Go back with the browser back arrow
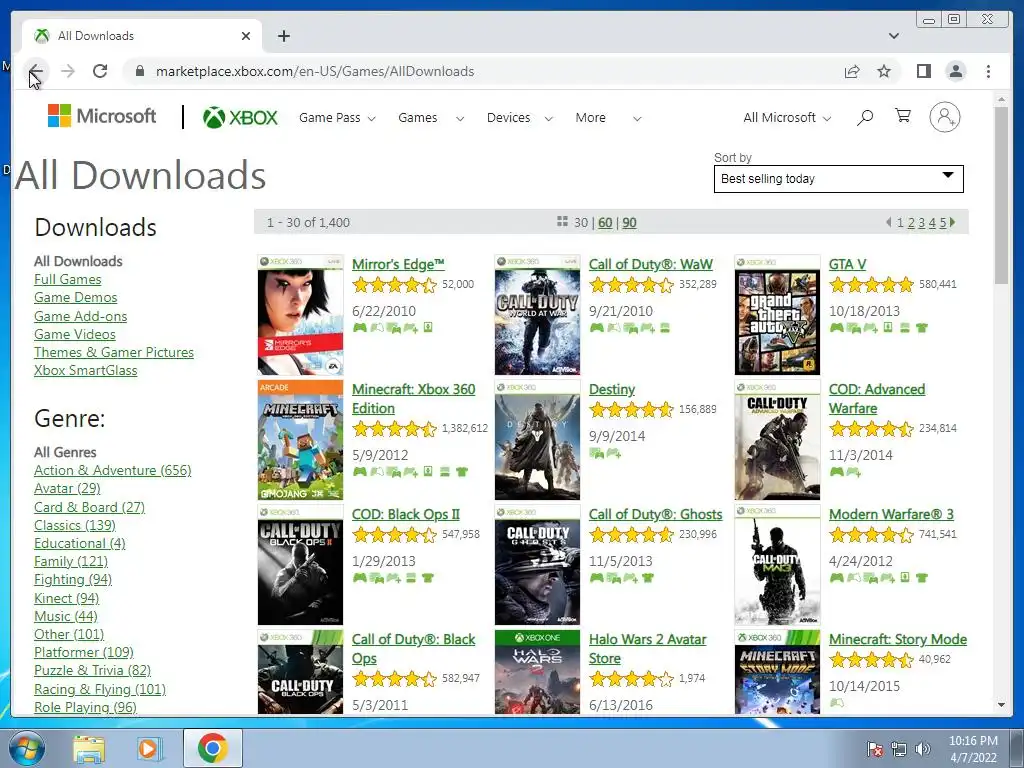This screenshot has height=768, width=1024. pos(36,71)
